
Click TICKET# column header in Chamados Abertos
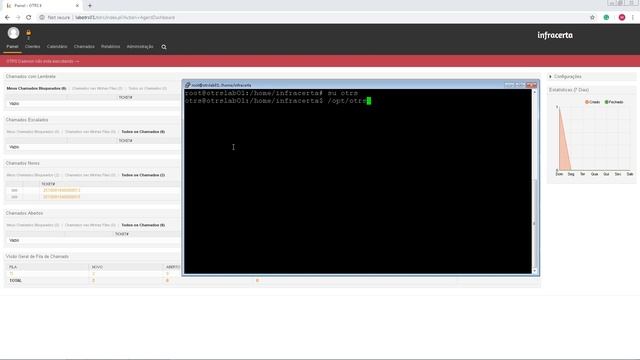(122, 234)
